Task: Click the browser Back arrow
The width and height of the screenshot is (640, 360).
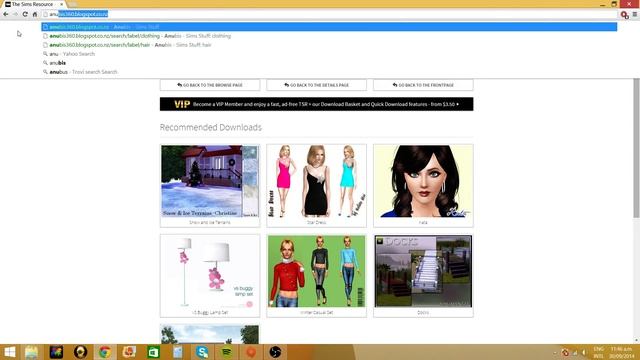Action: [x=6, y=14]
